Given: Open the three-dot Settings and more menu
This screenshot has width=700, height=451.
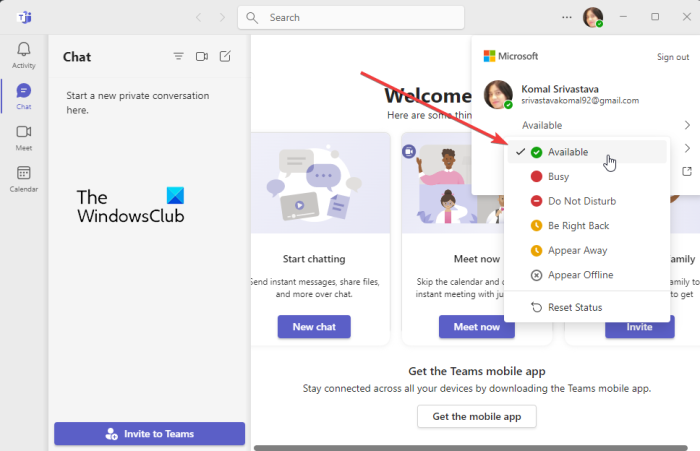Looking at the screenshot, I should click(x=567, y=17).
